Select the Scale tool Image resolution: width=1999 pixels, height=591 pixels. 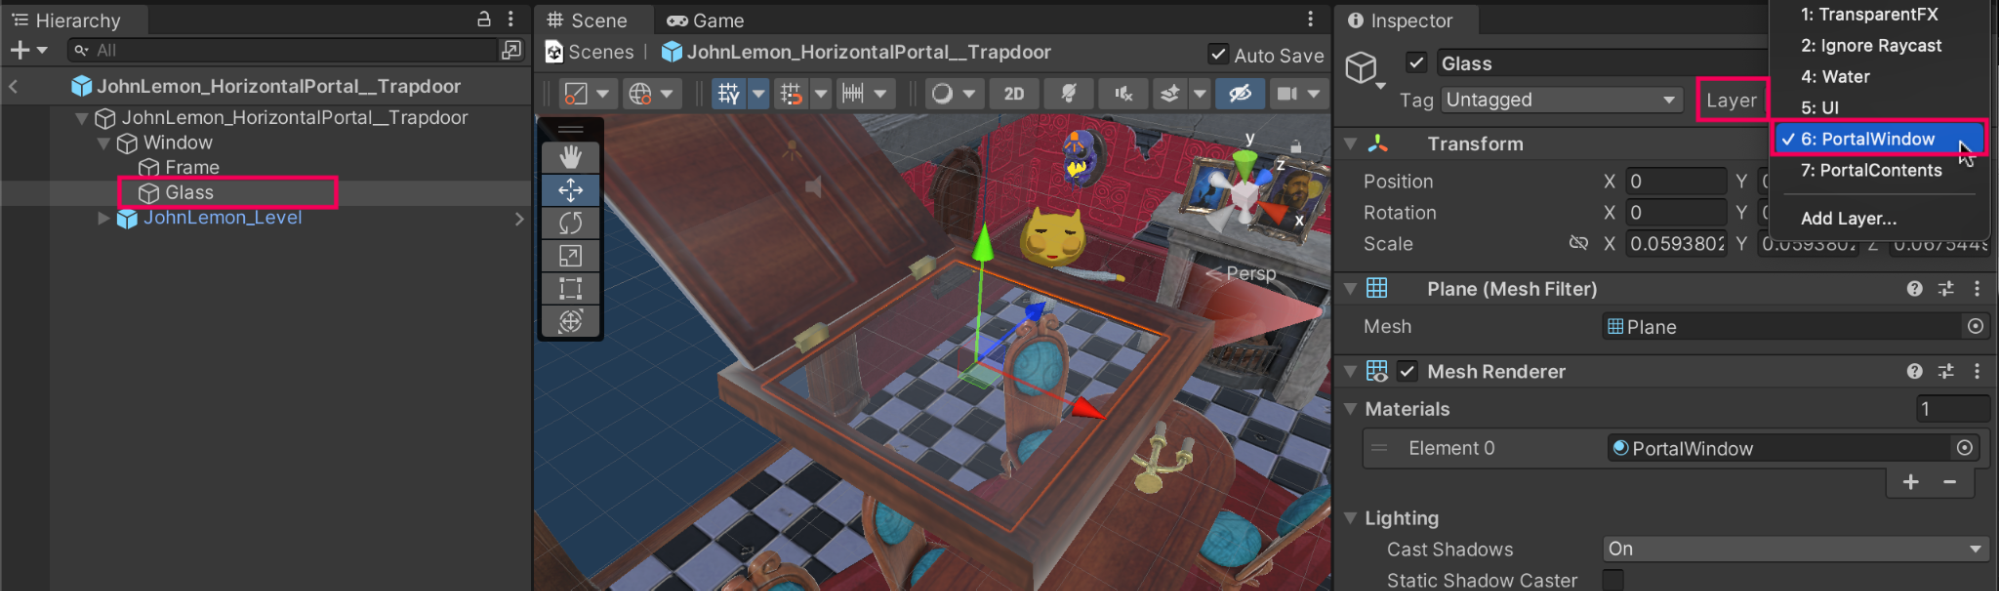(570, 256)
